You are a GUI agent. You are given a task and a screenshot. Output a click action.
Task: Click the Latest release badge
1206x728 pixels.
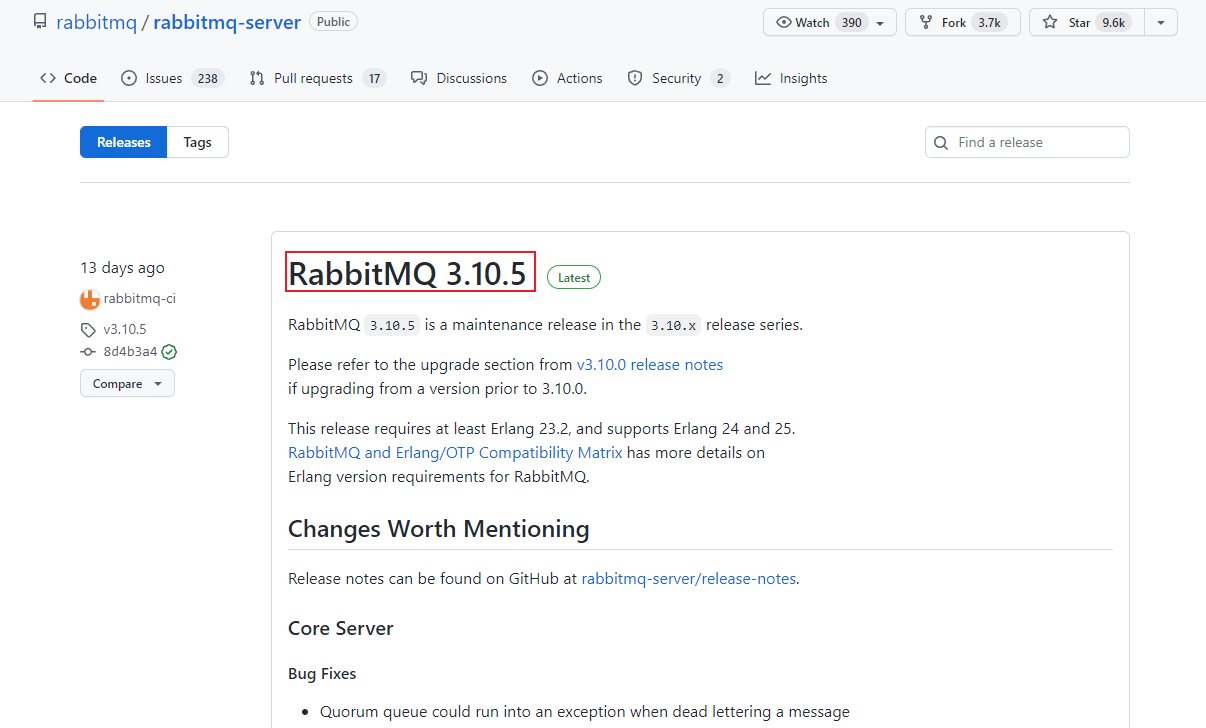(574, 278)
